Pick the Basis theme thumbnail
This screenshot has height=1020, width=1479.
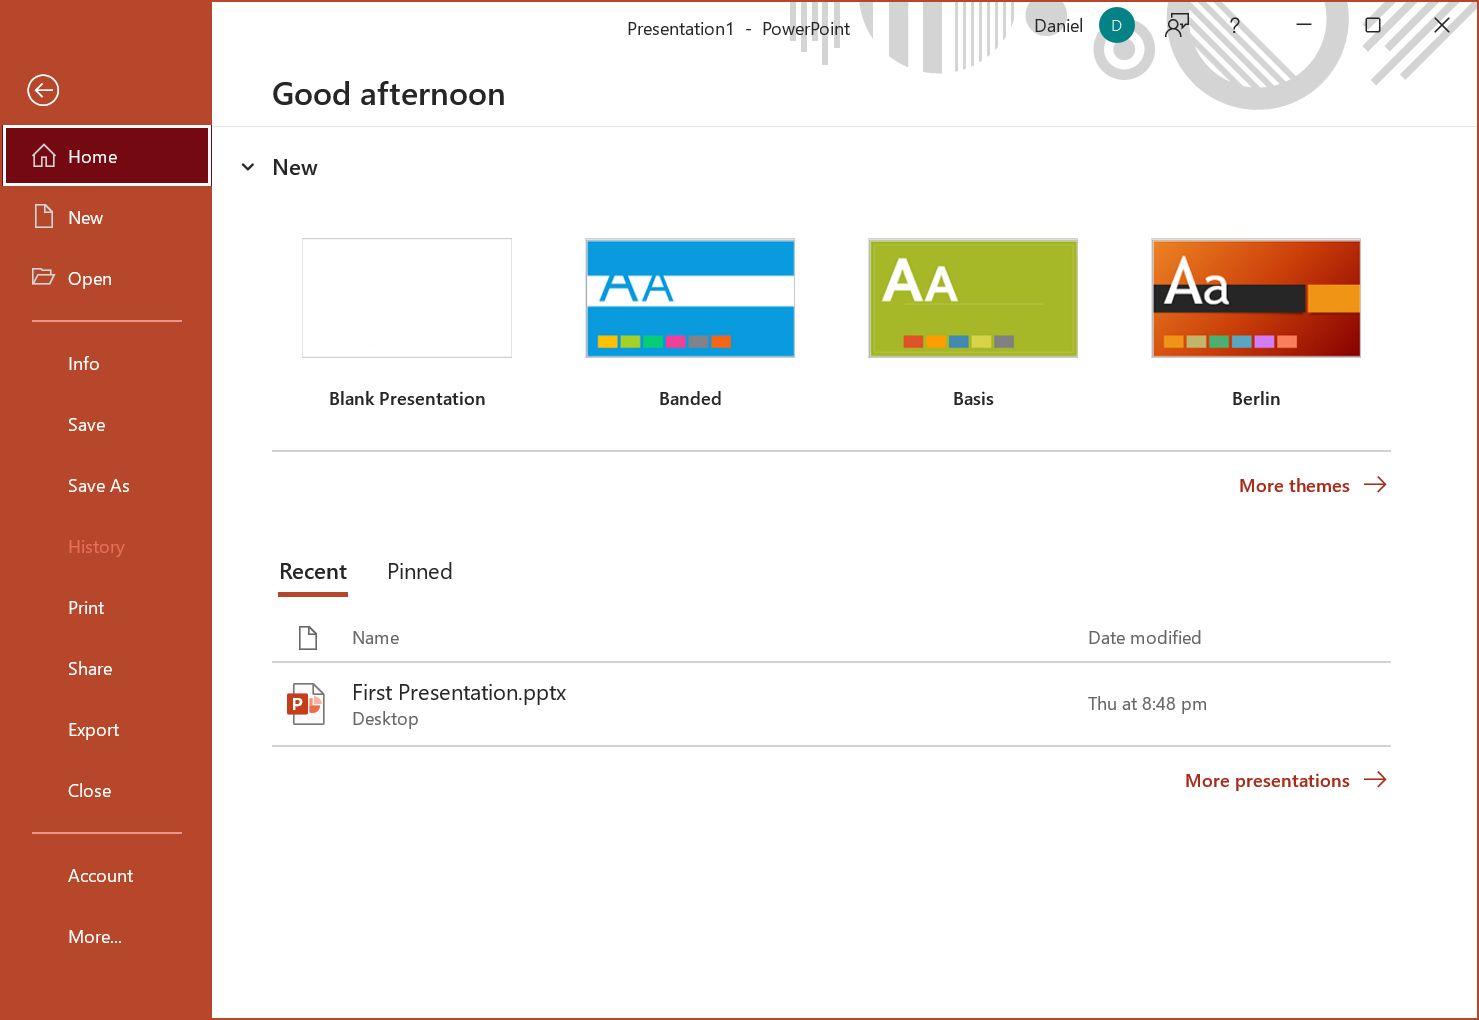coord(973,298)
